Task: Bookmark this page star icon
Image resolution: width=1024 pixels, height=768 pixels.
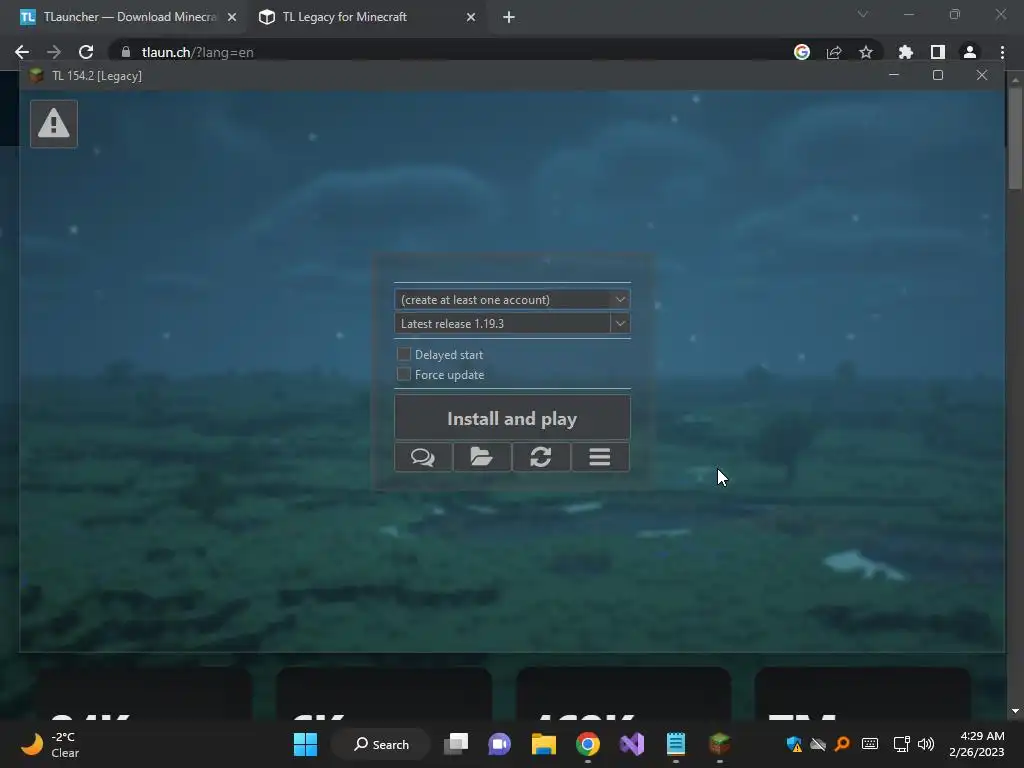Action: pyautogui.click(x=866, y=52)
